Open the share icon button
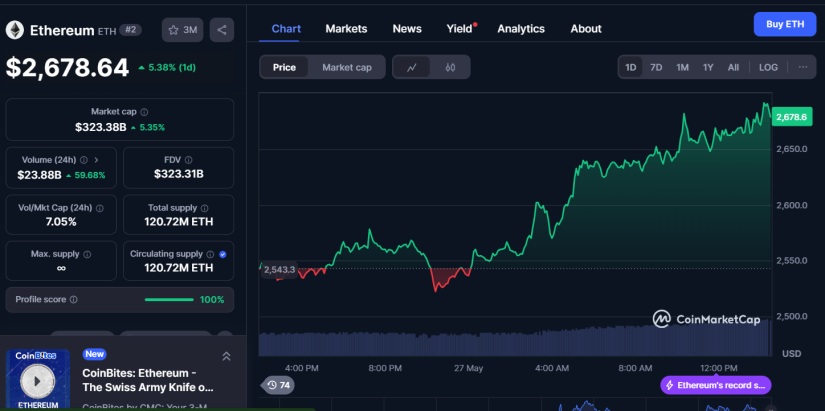825x411 pixels. [222, 30]
